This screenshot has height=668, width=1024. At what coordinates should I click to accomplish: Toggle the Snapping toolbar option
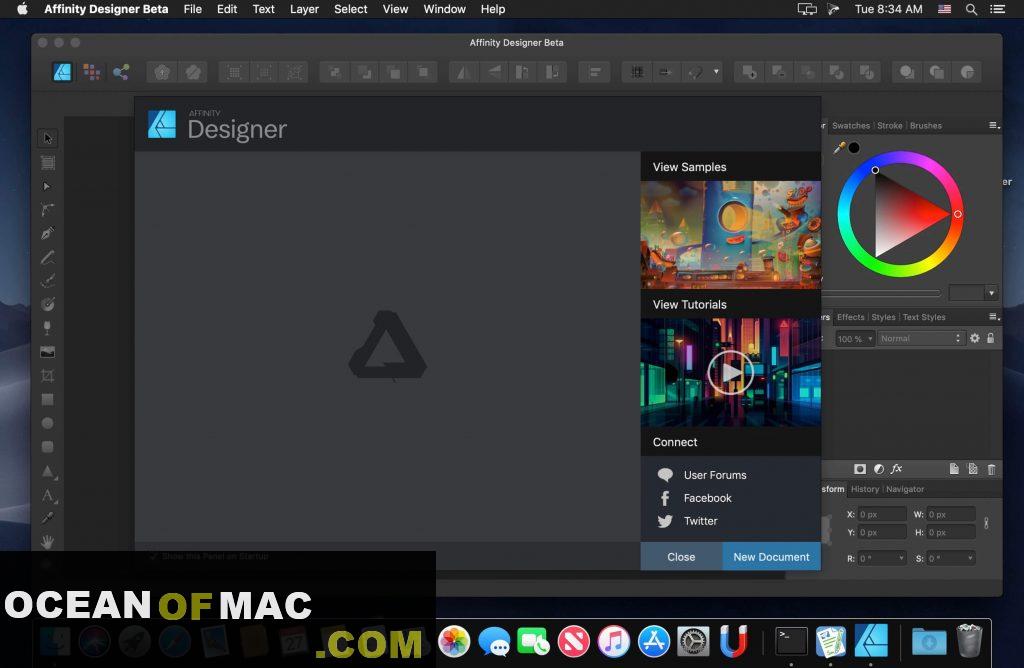point(695,72)
